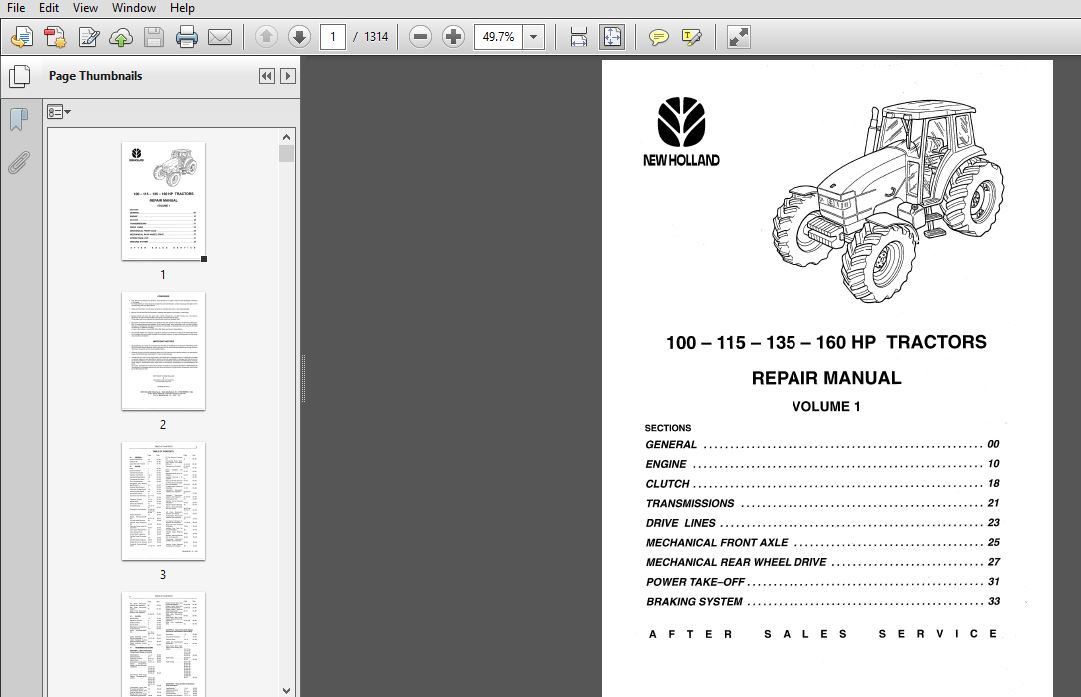Screen dimensions: 1081x697
Task: Click the thumbnail scrollbar handle
Action: pos(287,154)
